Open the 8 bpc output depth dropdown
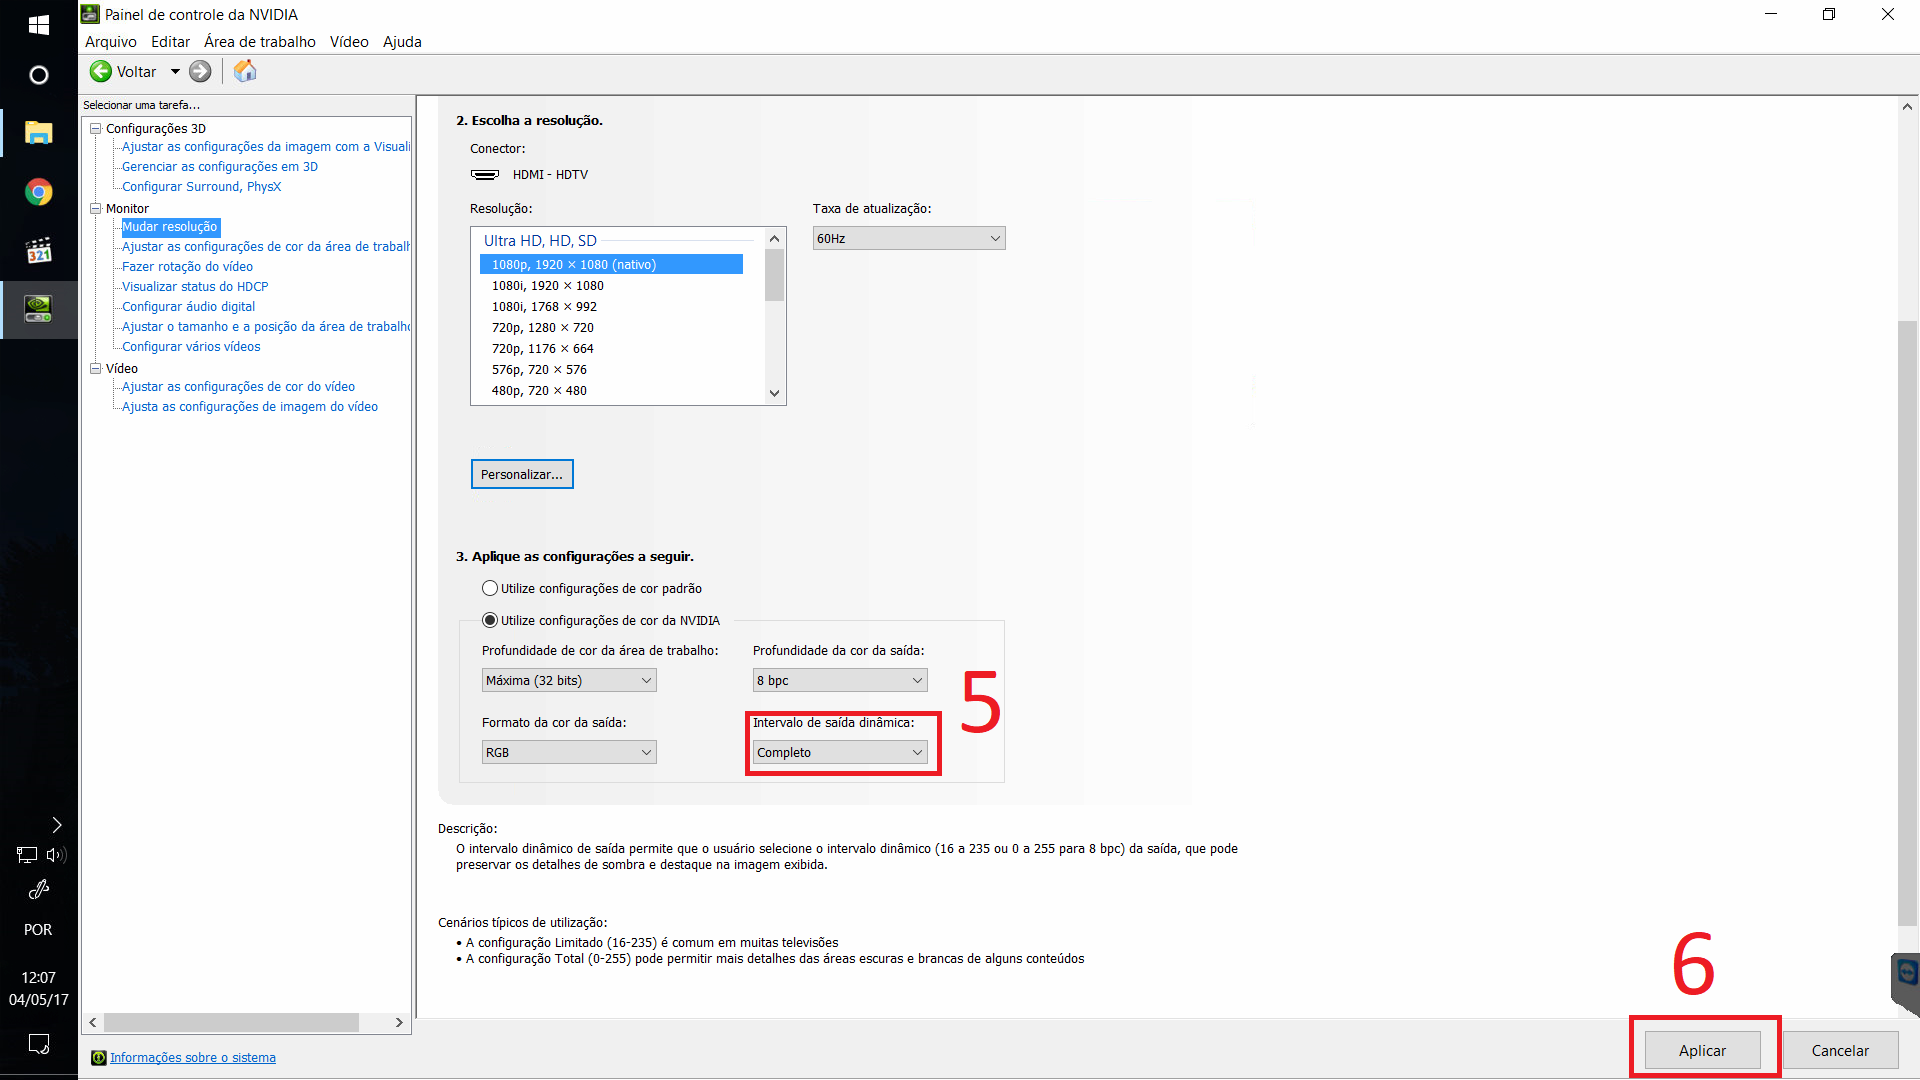Viewport: 1920px width, 1080px height. point(840,680)
